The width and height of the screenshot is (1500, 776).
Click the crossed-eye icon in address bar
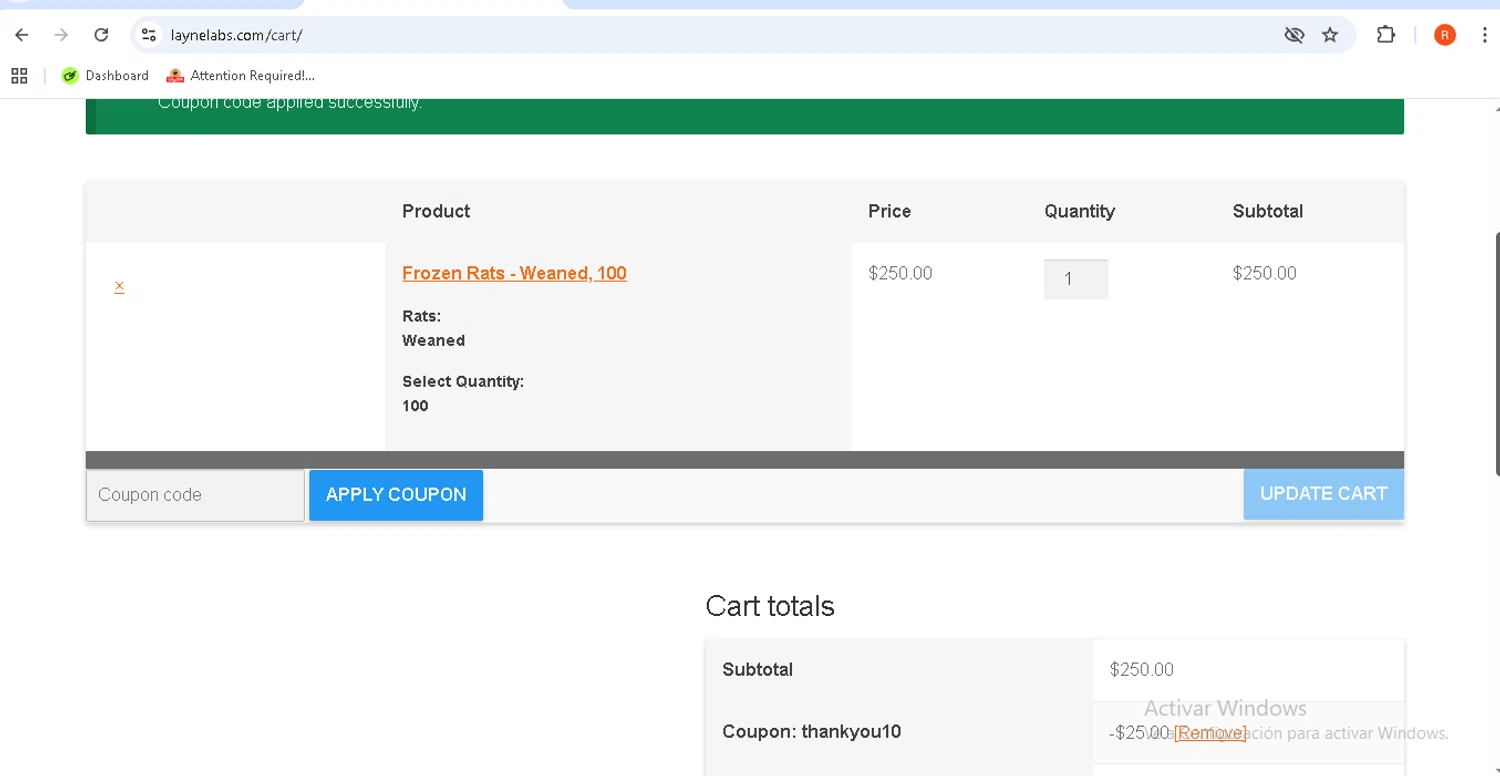pos(1294,35)
